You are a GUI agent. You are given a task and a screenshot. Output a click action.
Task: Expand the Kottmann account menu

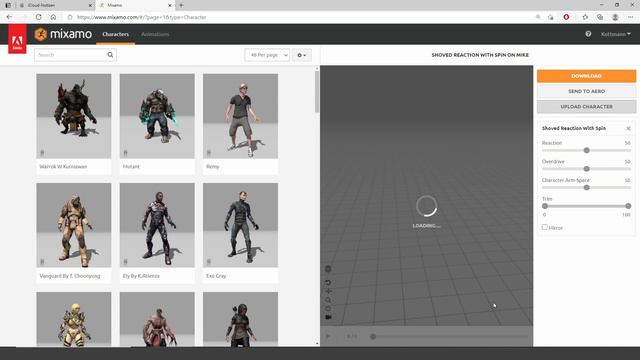(x=616, y=34)
